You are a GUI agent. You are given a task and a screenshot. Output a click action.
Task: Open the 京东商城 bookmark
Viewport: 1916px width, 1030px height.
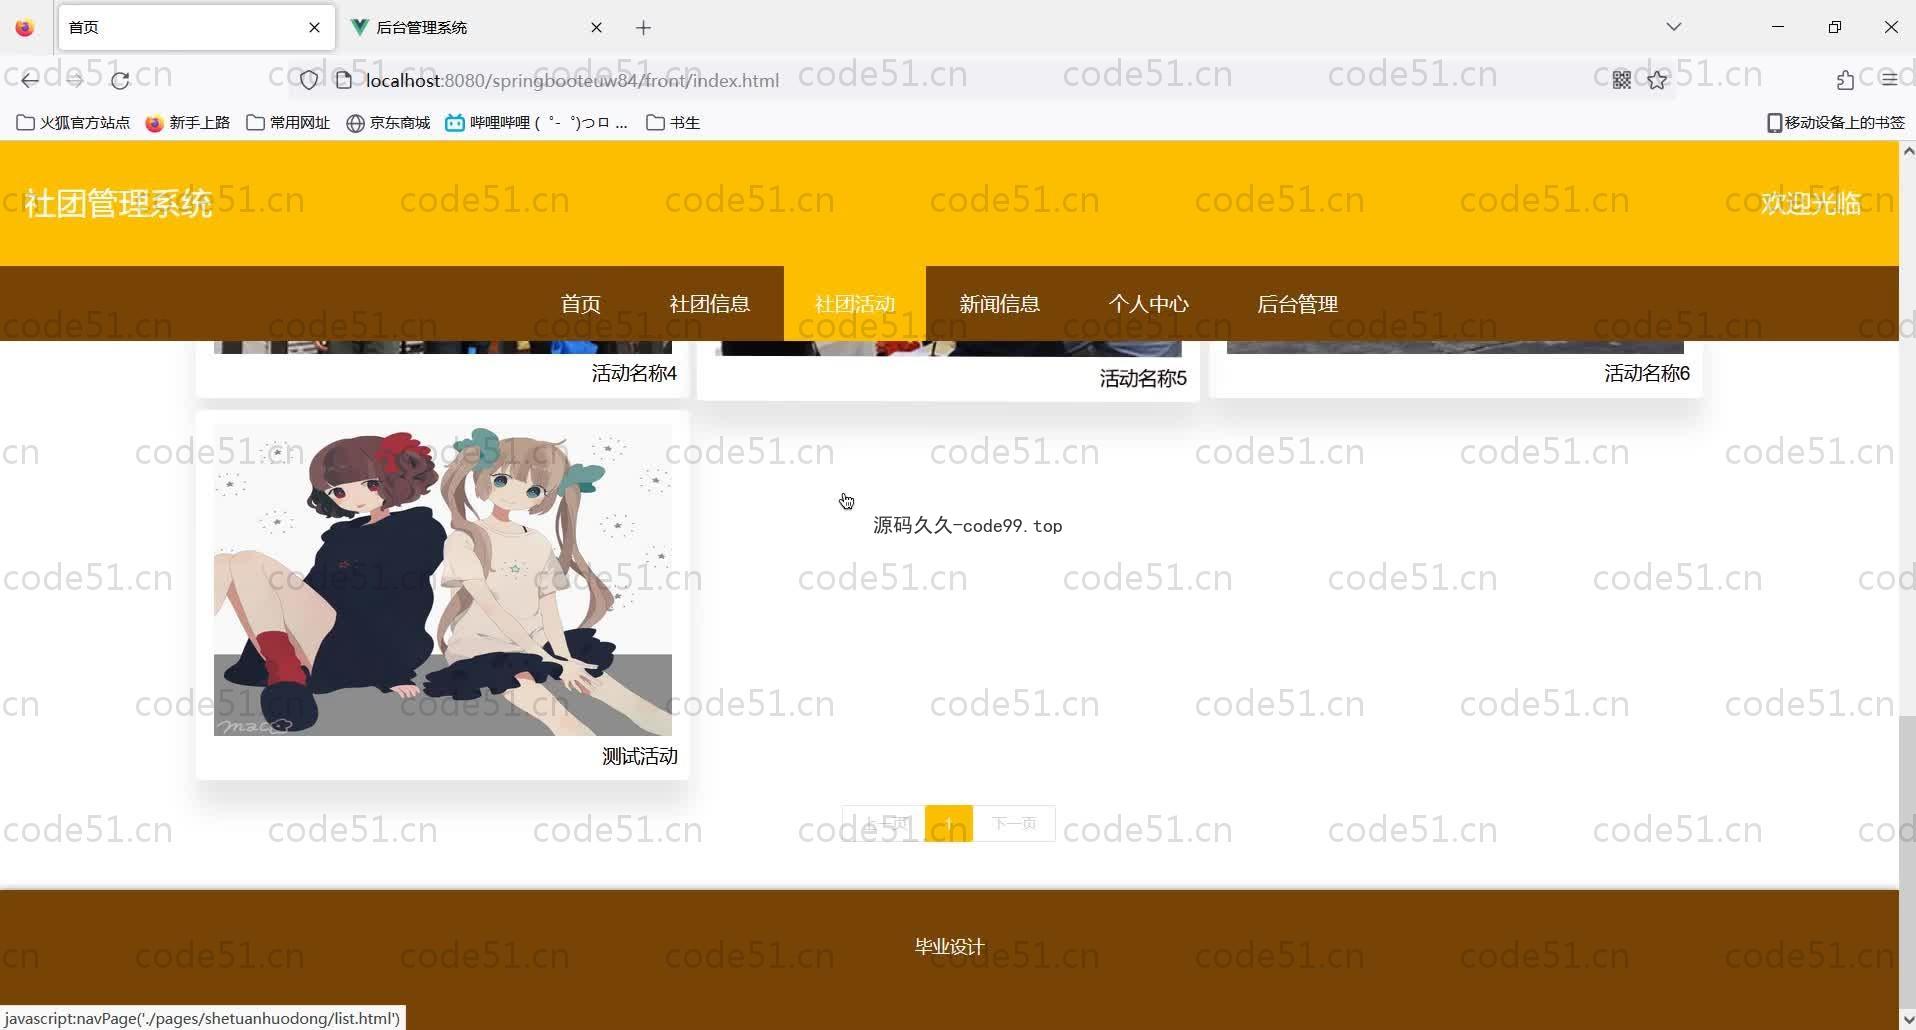click(388, 123)
